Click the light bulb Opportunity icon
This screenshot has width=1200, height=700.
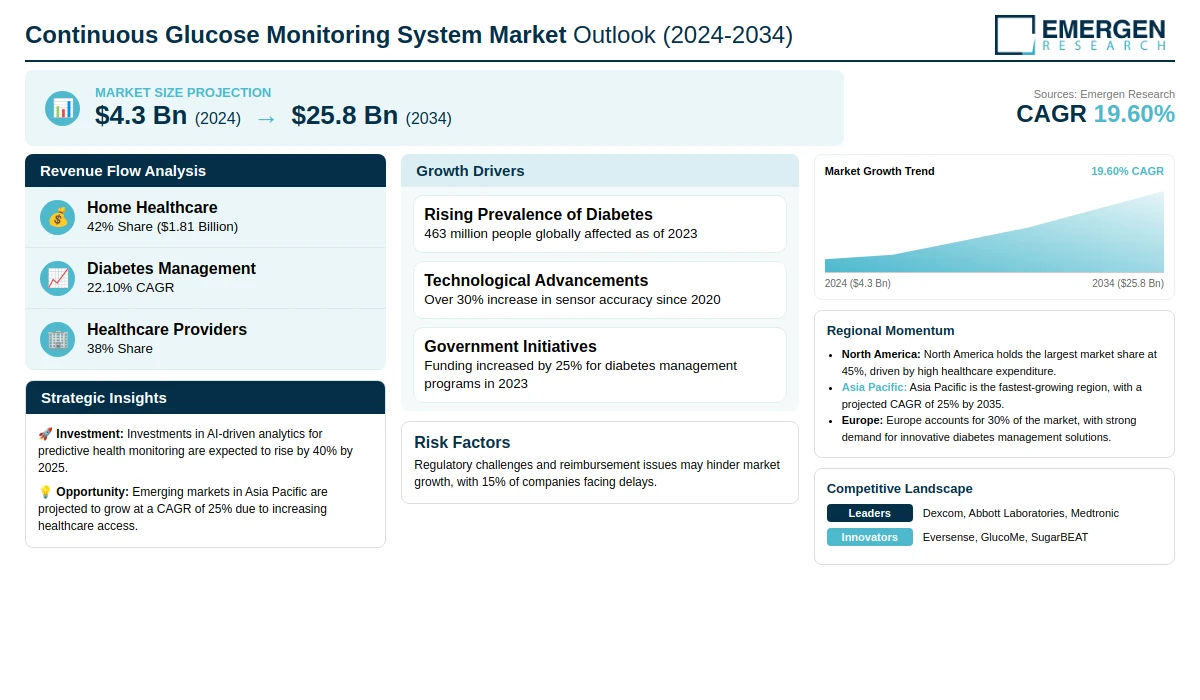pyautogui.click(x=45, y=492)
